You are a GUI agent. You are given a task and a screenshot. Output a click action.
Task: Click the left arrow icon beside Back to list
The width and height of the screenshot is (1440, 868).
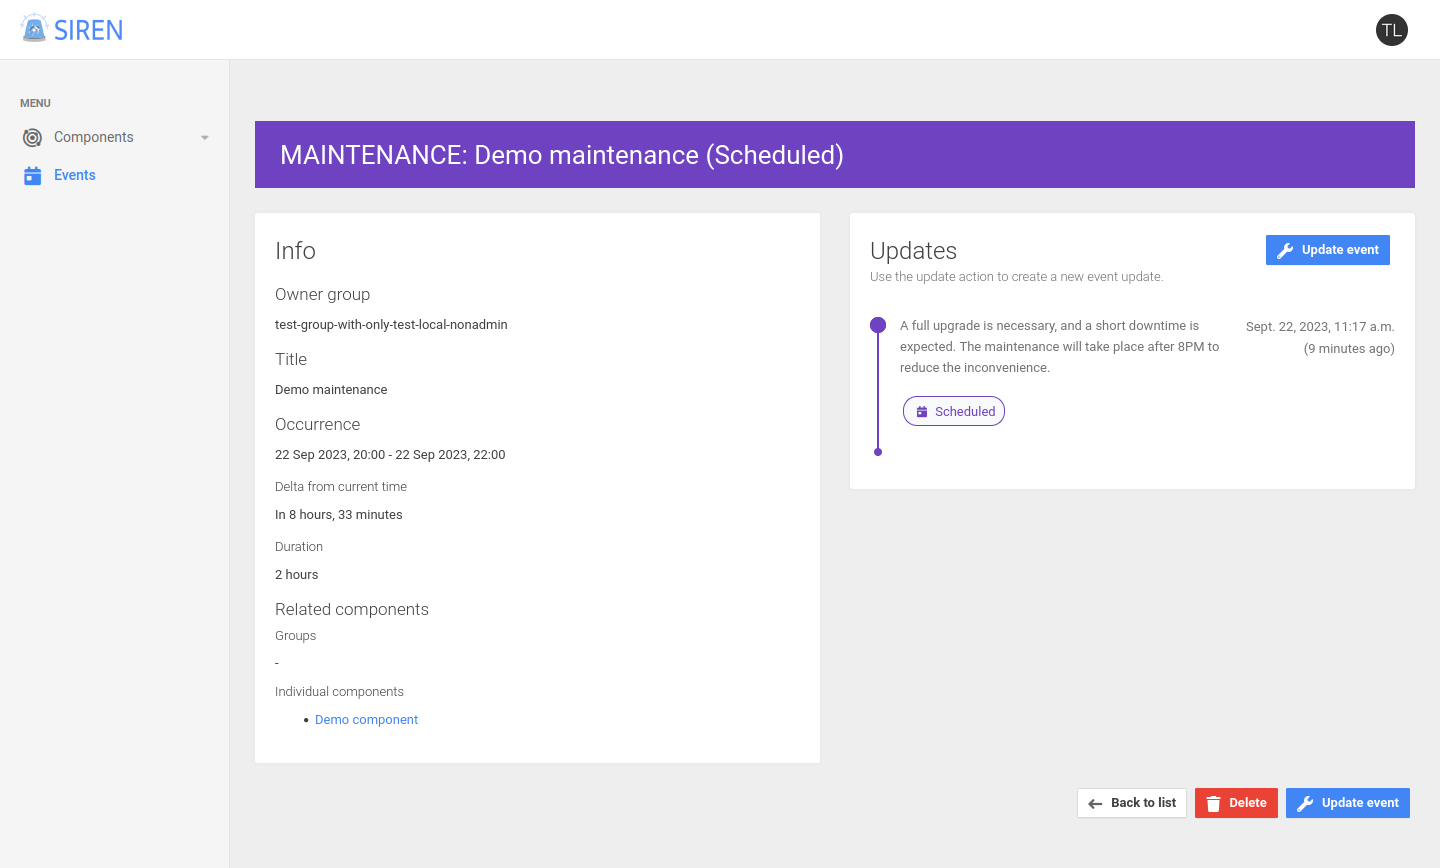click(x=1095, y=803)
